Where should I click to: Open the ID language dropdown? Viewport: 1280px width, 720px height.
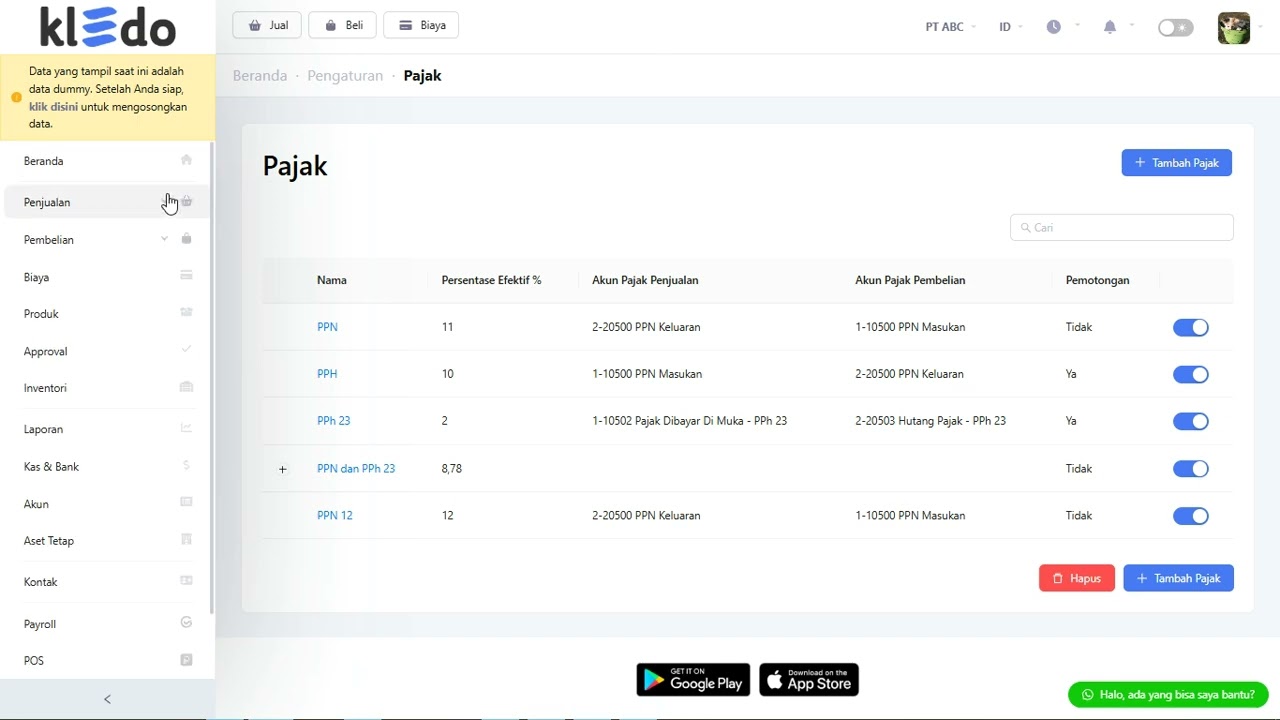pyautogui.click(x=1011, y=27)
